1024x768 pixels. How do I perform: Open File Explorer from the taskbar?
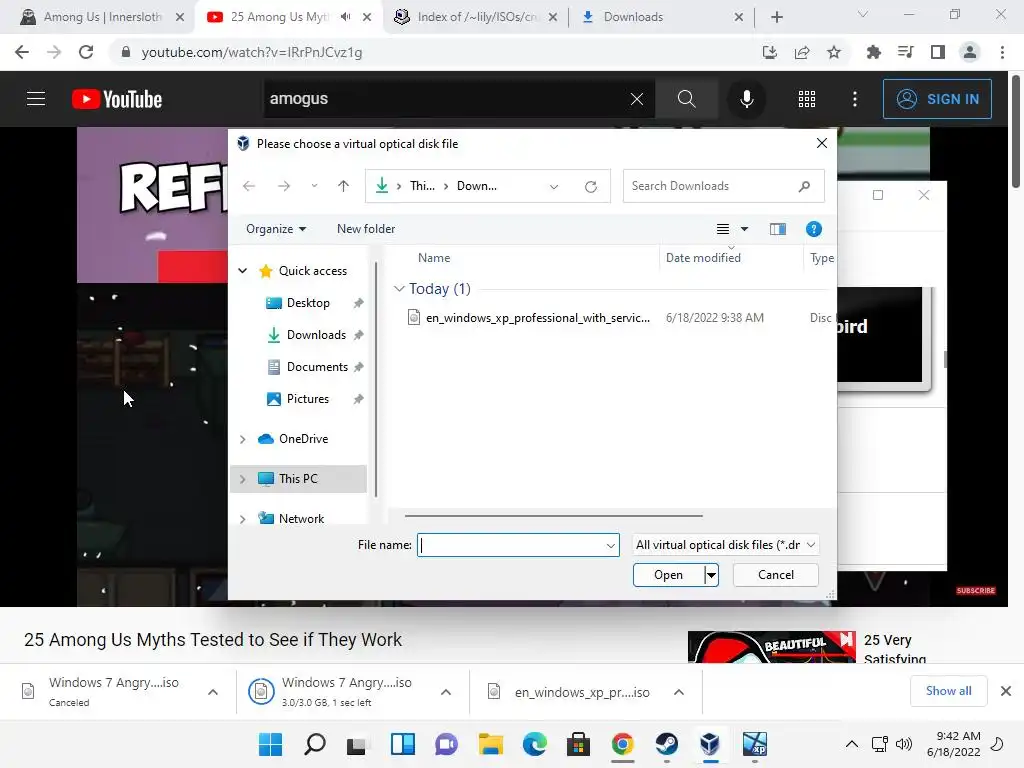pos(490,744)
